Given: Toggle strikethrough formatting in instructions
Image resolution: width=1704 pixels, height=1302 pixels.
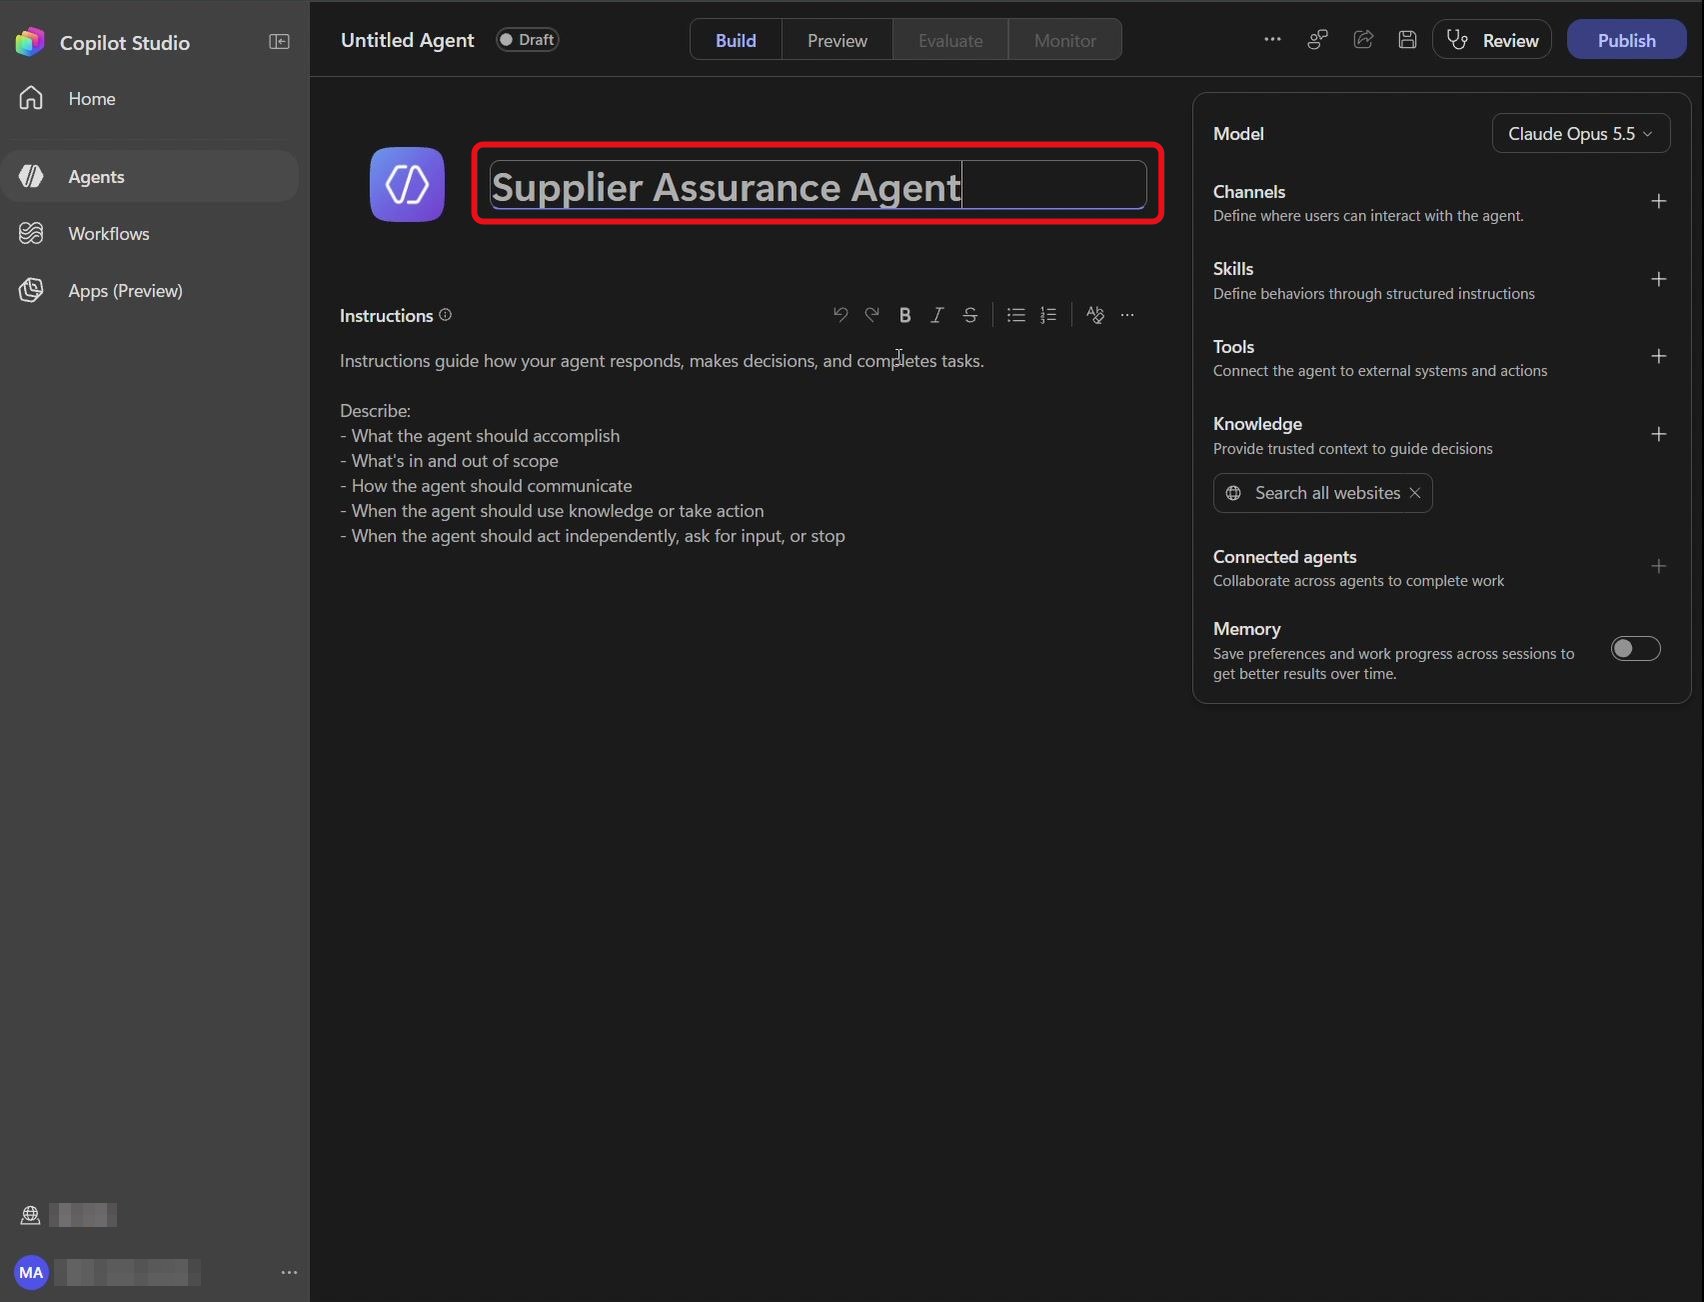Looking at the screenshot, I should coord(970,315).
